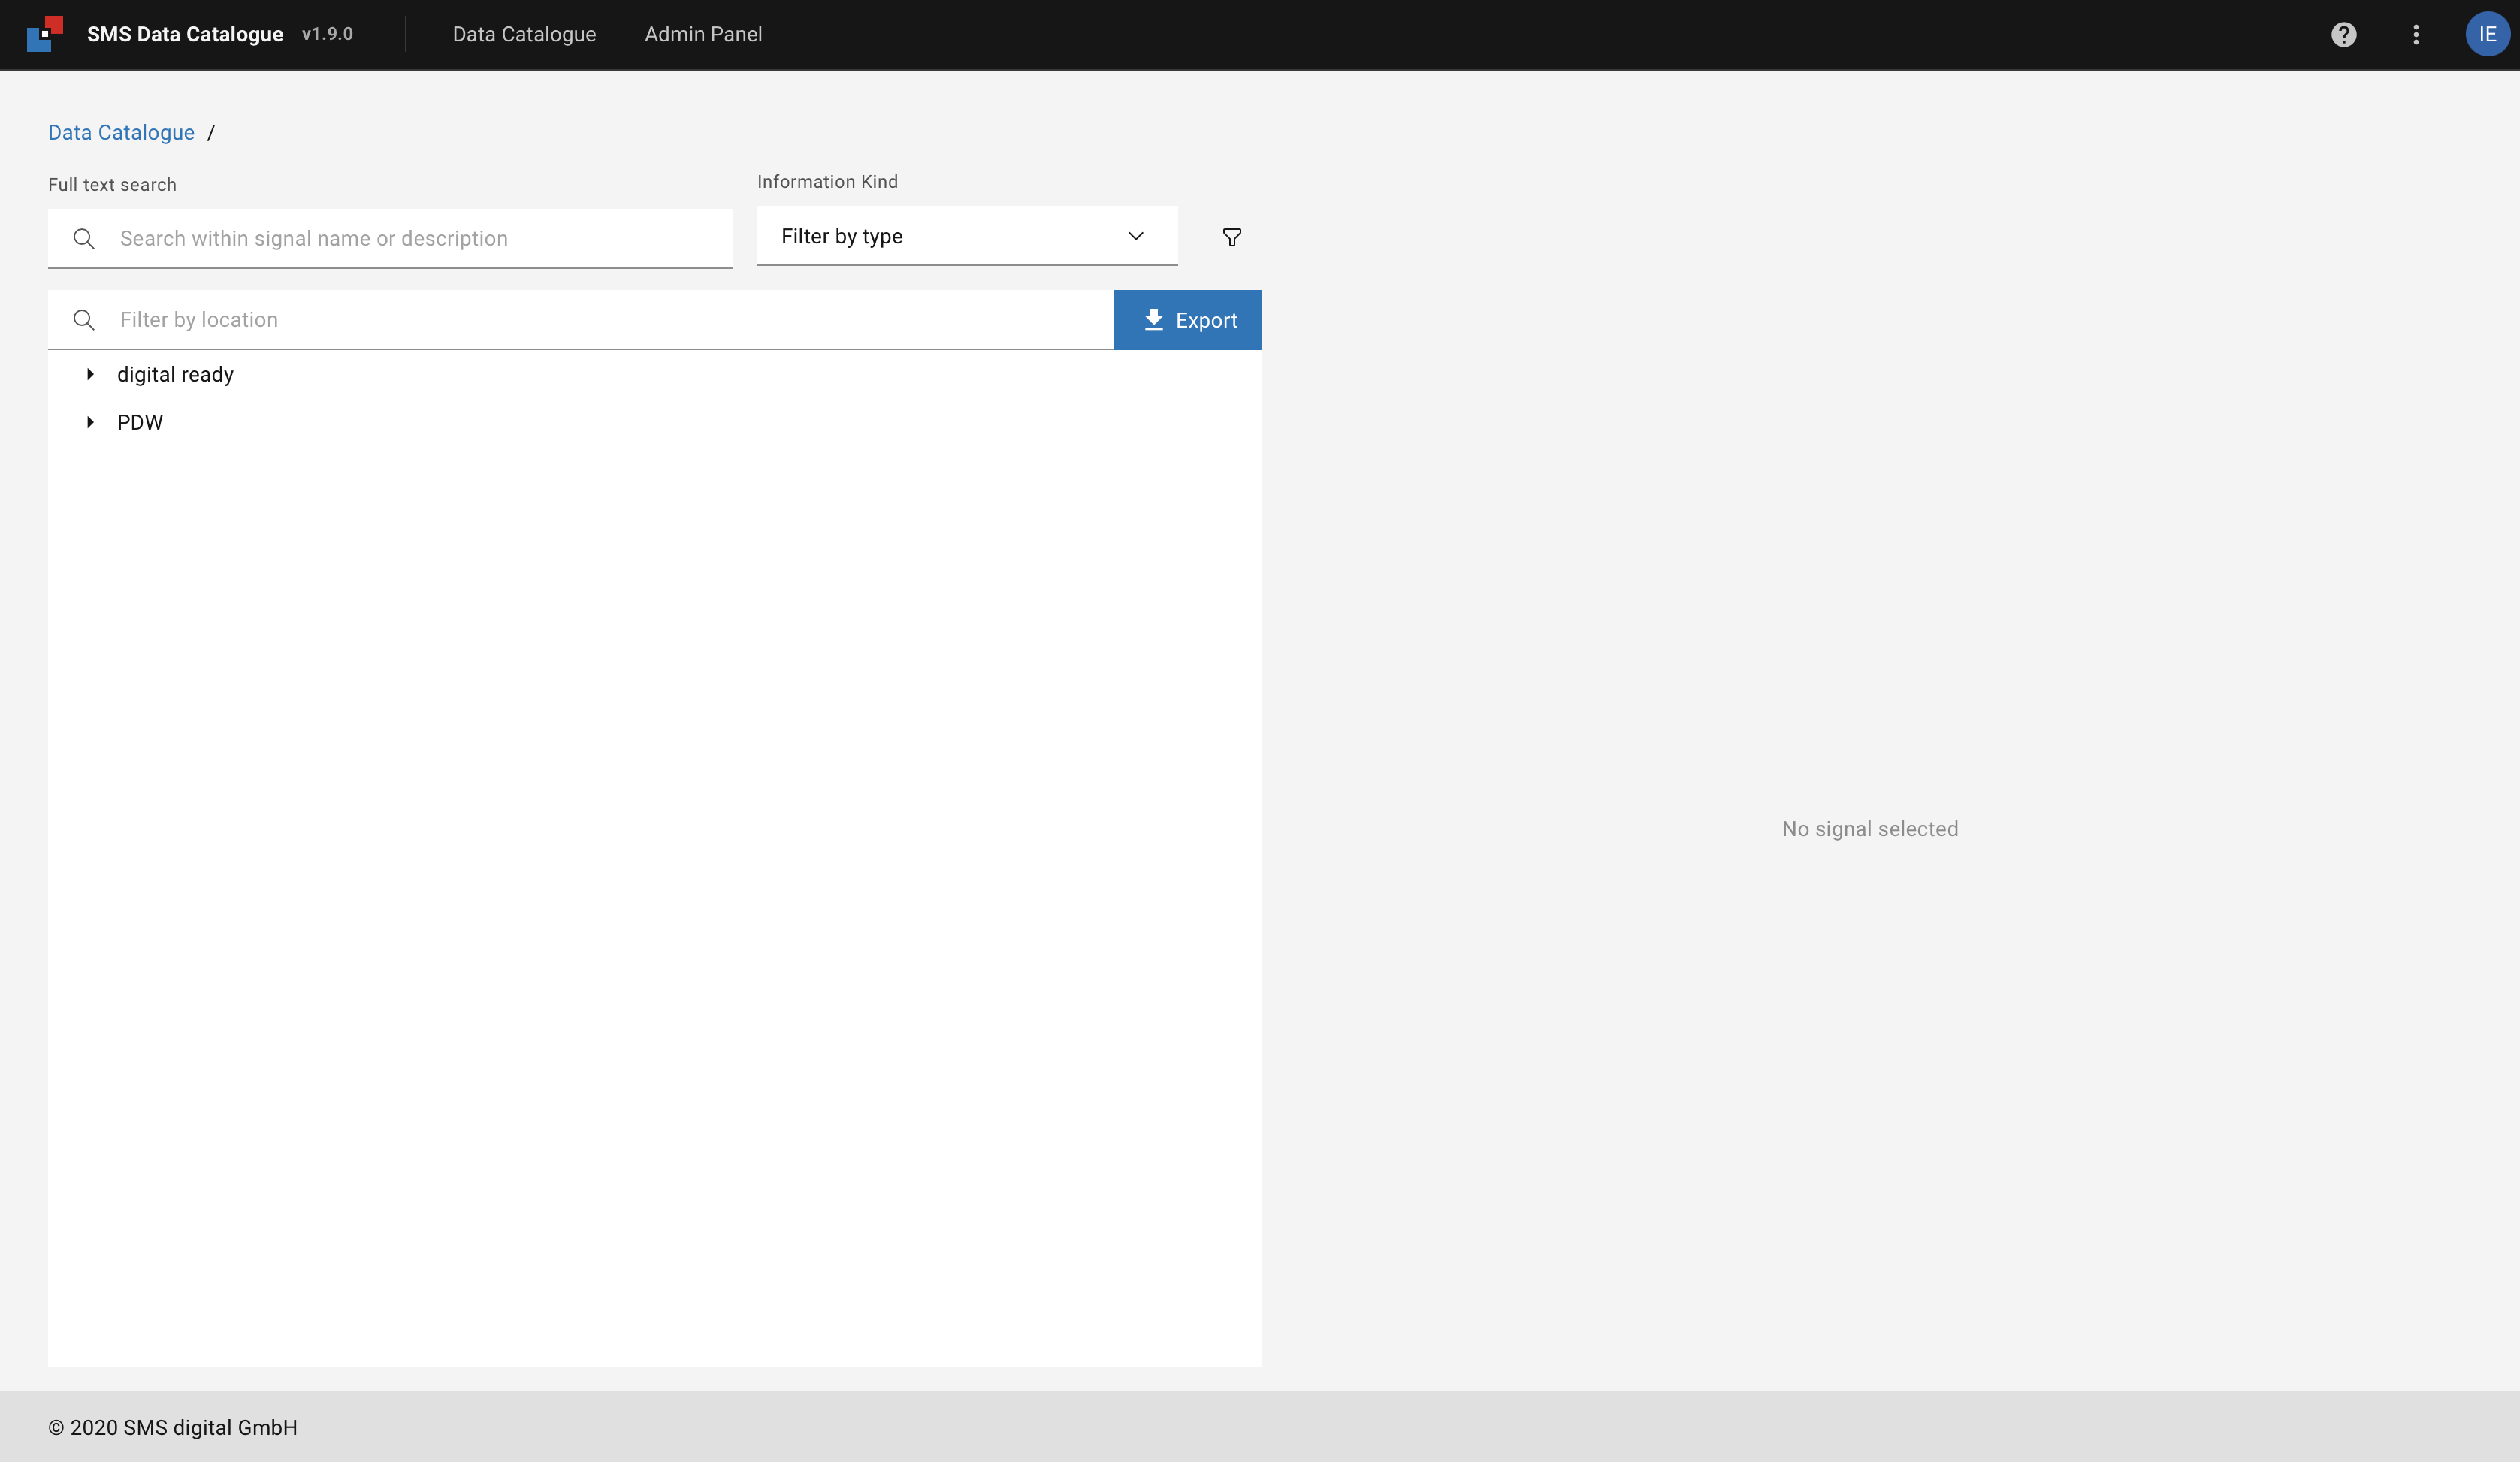2520x1462 pixels.
Task: Select the digital ready item label
Action: coord(175,374)
